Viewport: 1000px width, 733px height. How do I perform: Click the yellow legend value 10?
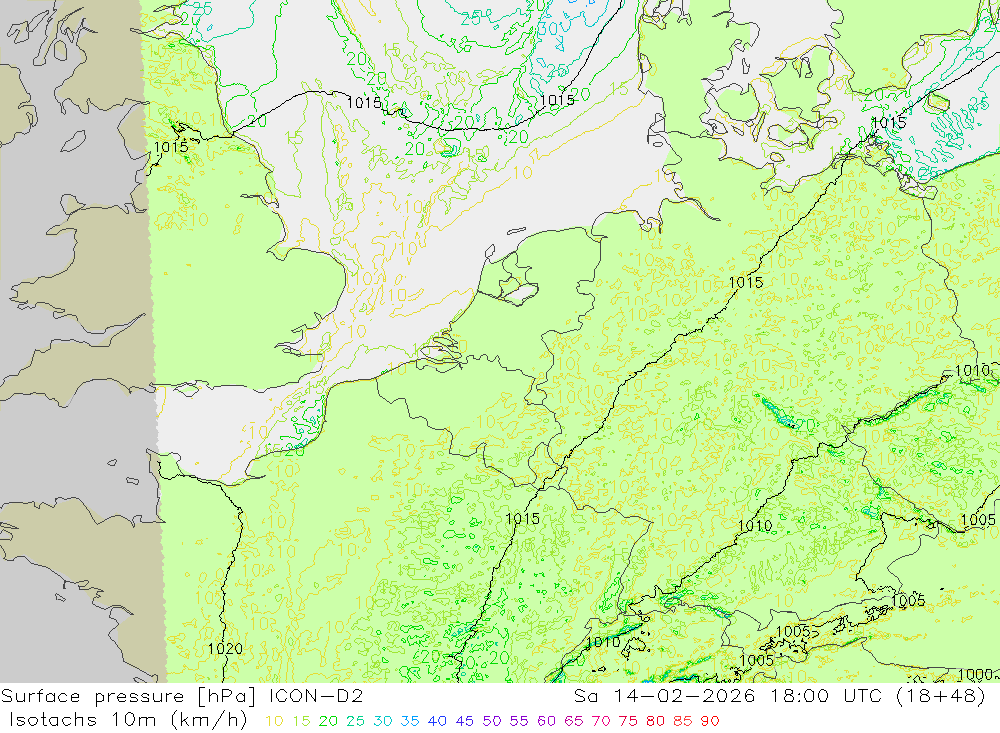click(x=274, y=722)
